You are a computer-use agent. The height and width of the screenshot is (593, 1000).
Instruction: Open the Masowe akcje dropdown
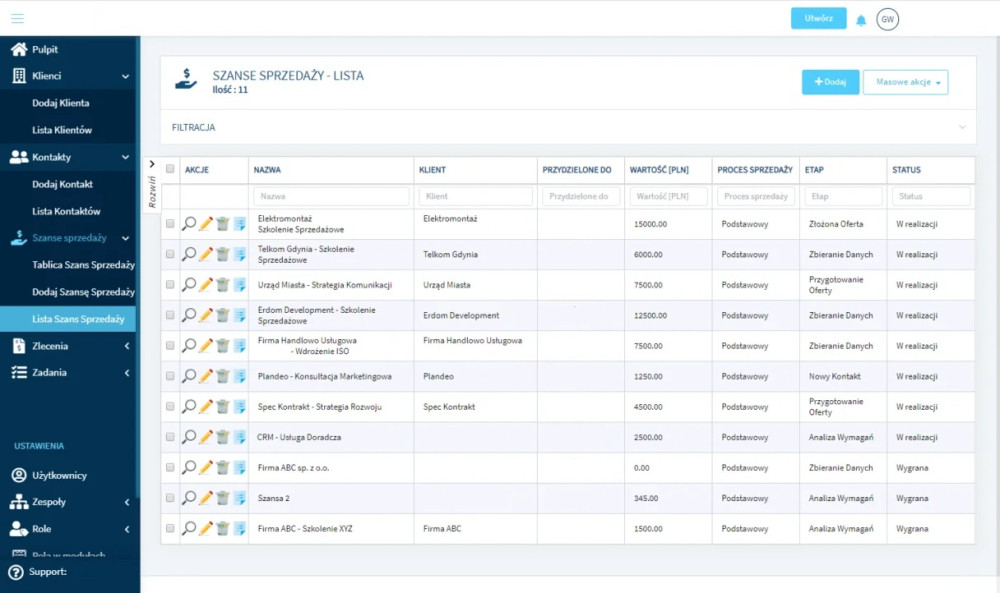click(x=905, y=82)
